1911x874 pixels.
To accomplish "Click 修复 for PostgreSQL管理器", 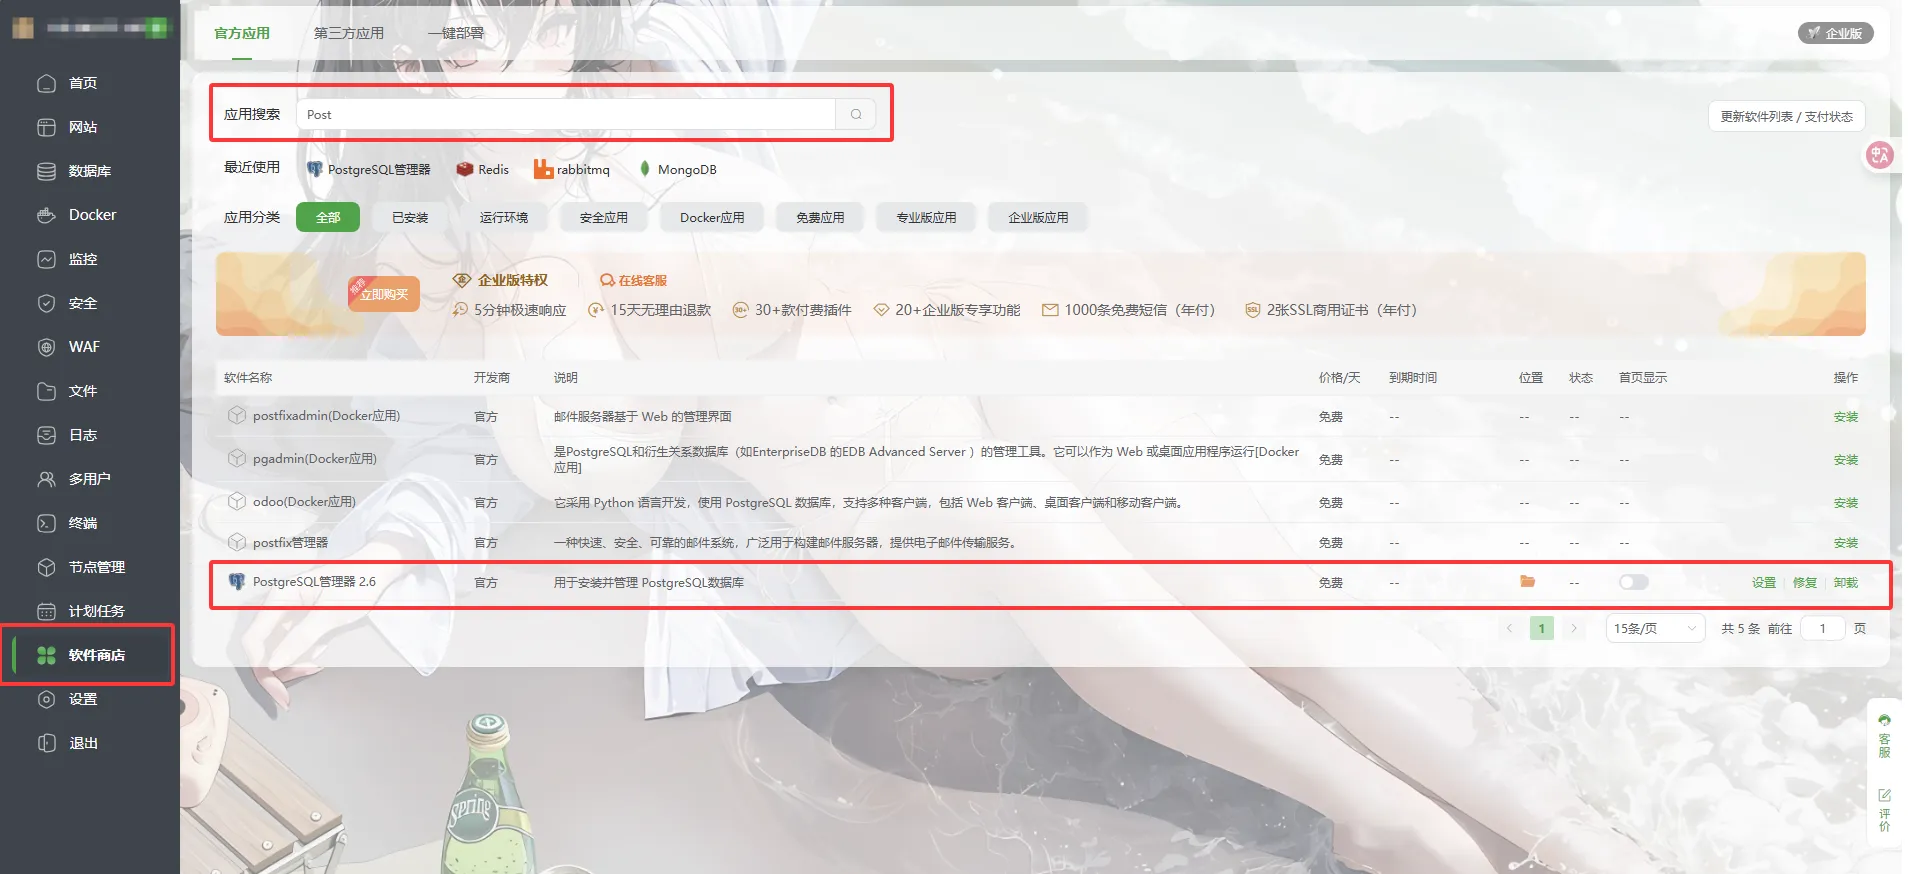I will [1805, 583].
